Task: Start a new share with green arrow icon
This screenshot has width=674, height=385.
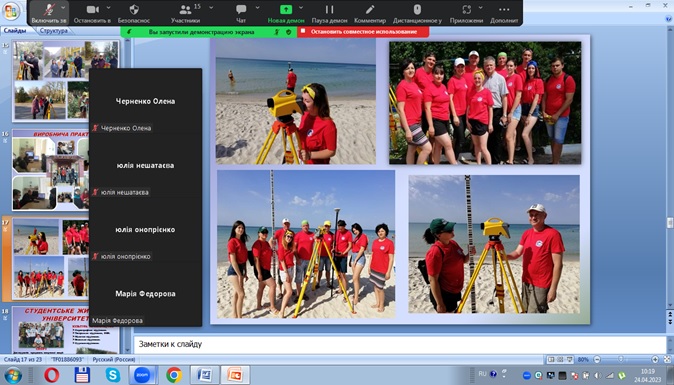Action: [286, 9]
